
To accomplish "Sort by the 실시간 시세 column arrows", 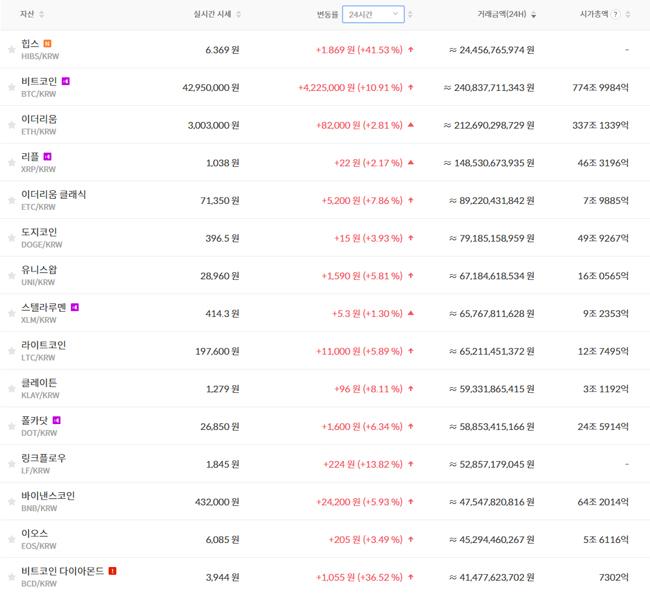I will [238, 15].
